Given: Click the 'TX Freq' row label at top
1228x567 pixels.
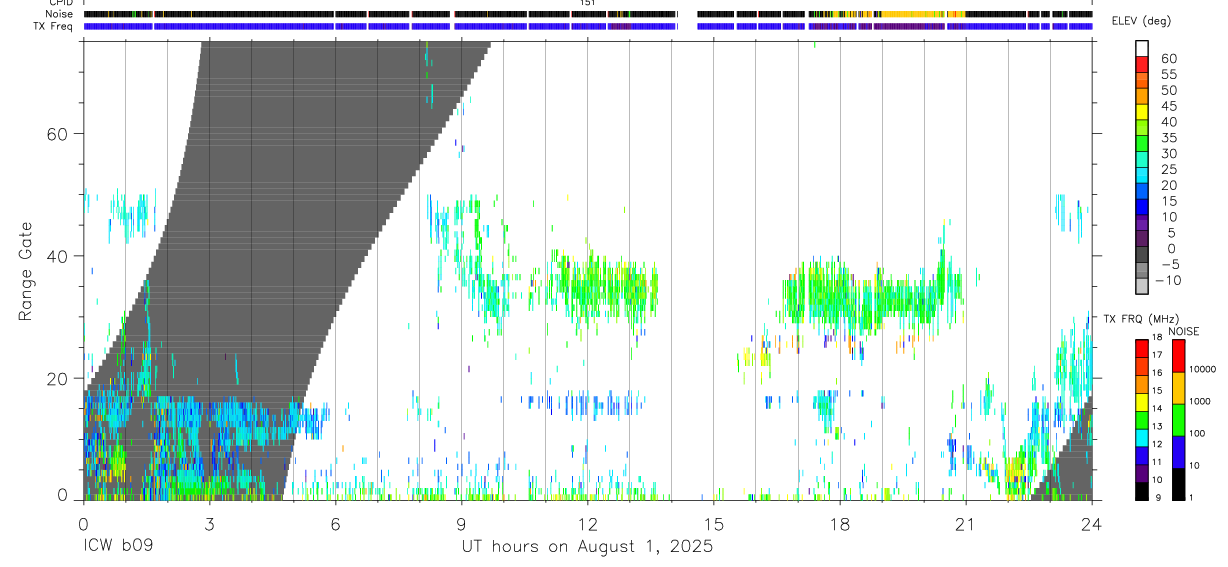Looking at the screenshot, I should tap(55, 26).
